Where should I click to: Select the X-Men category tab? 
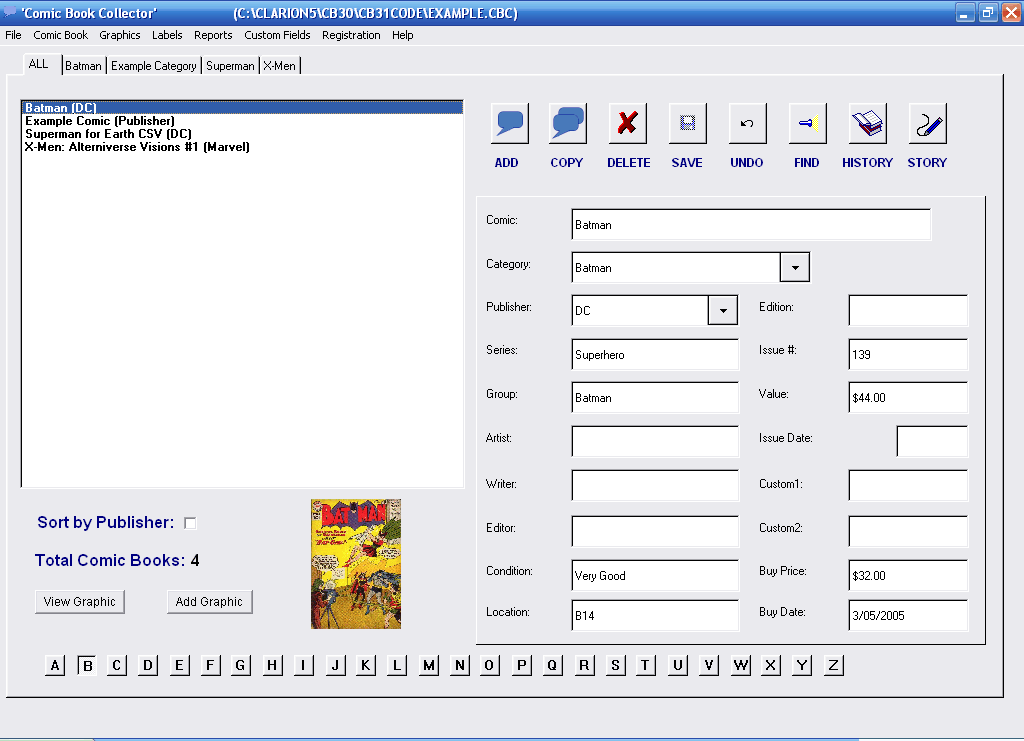(279, 66)
